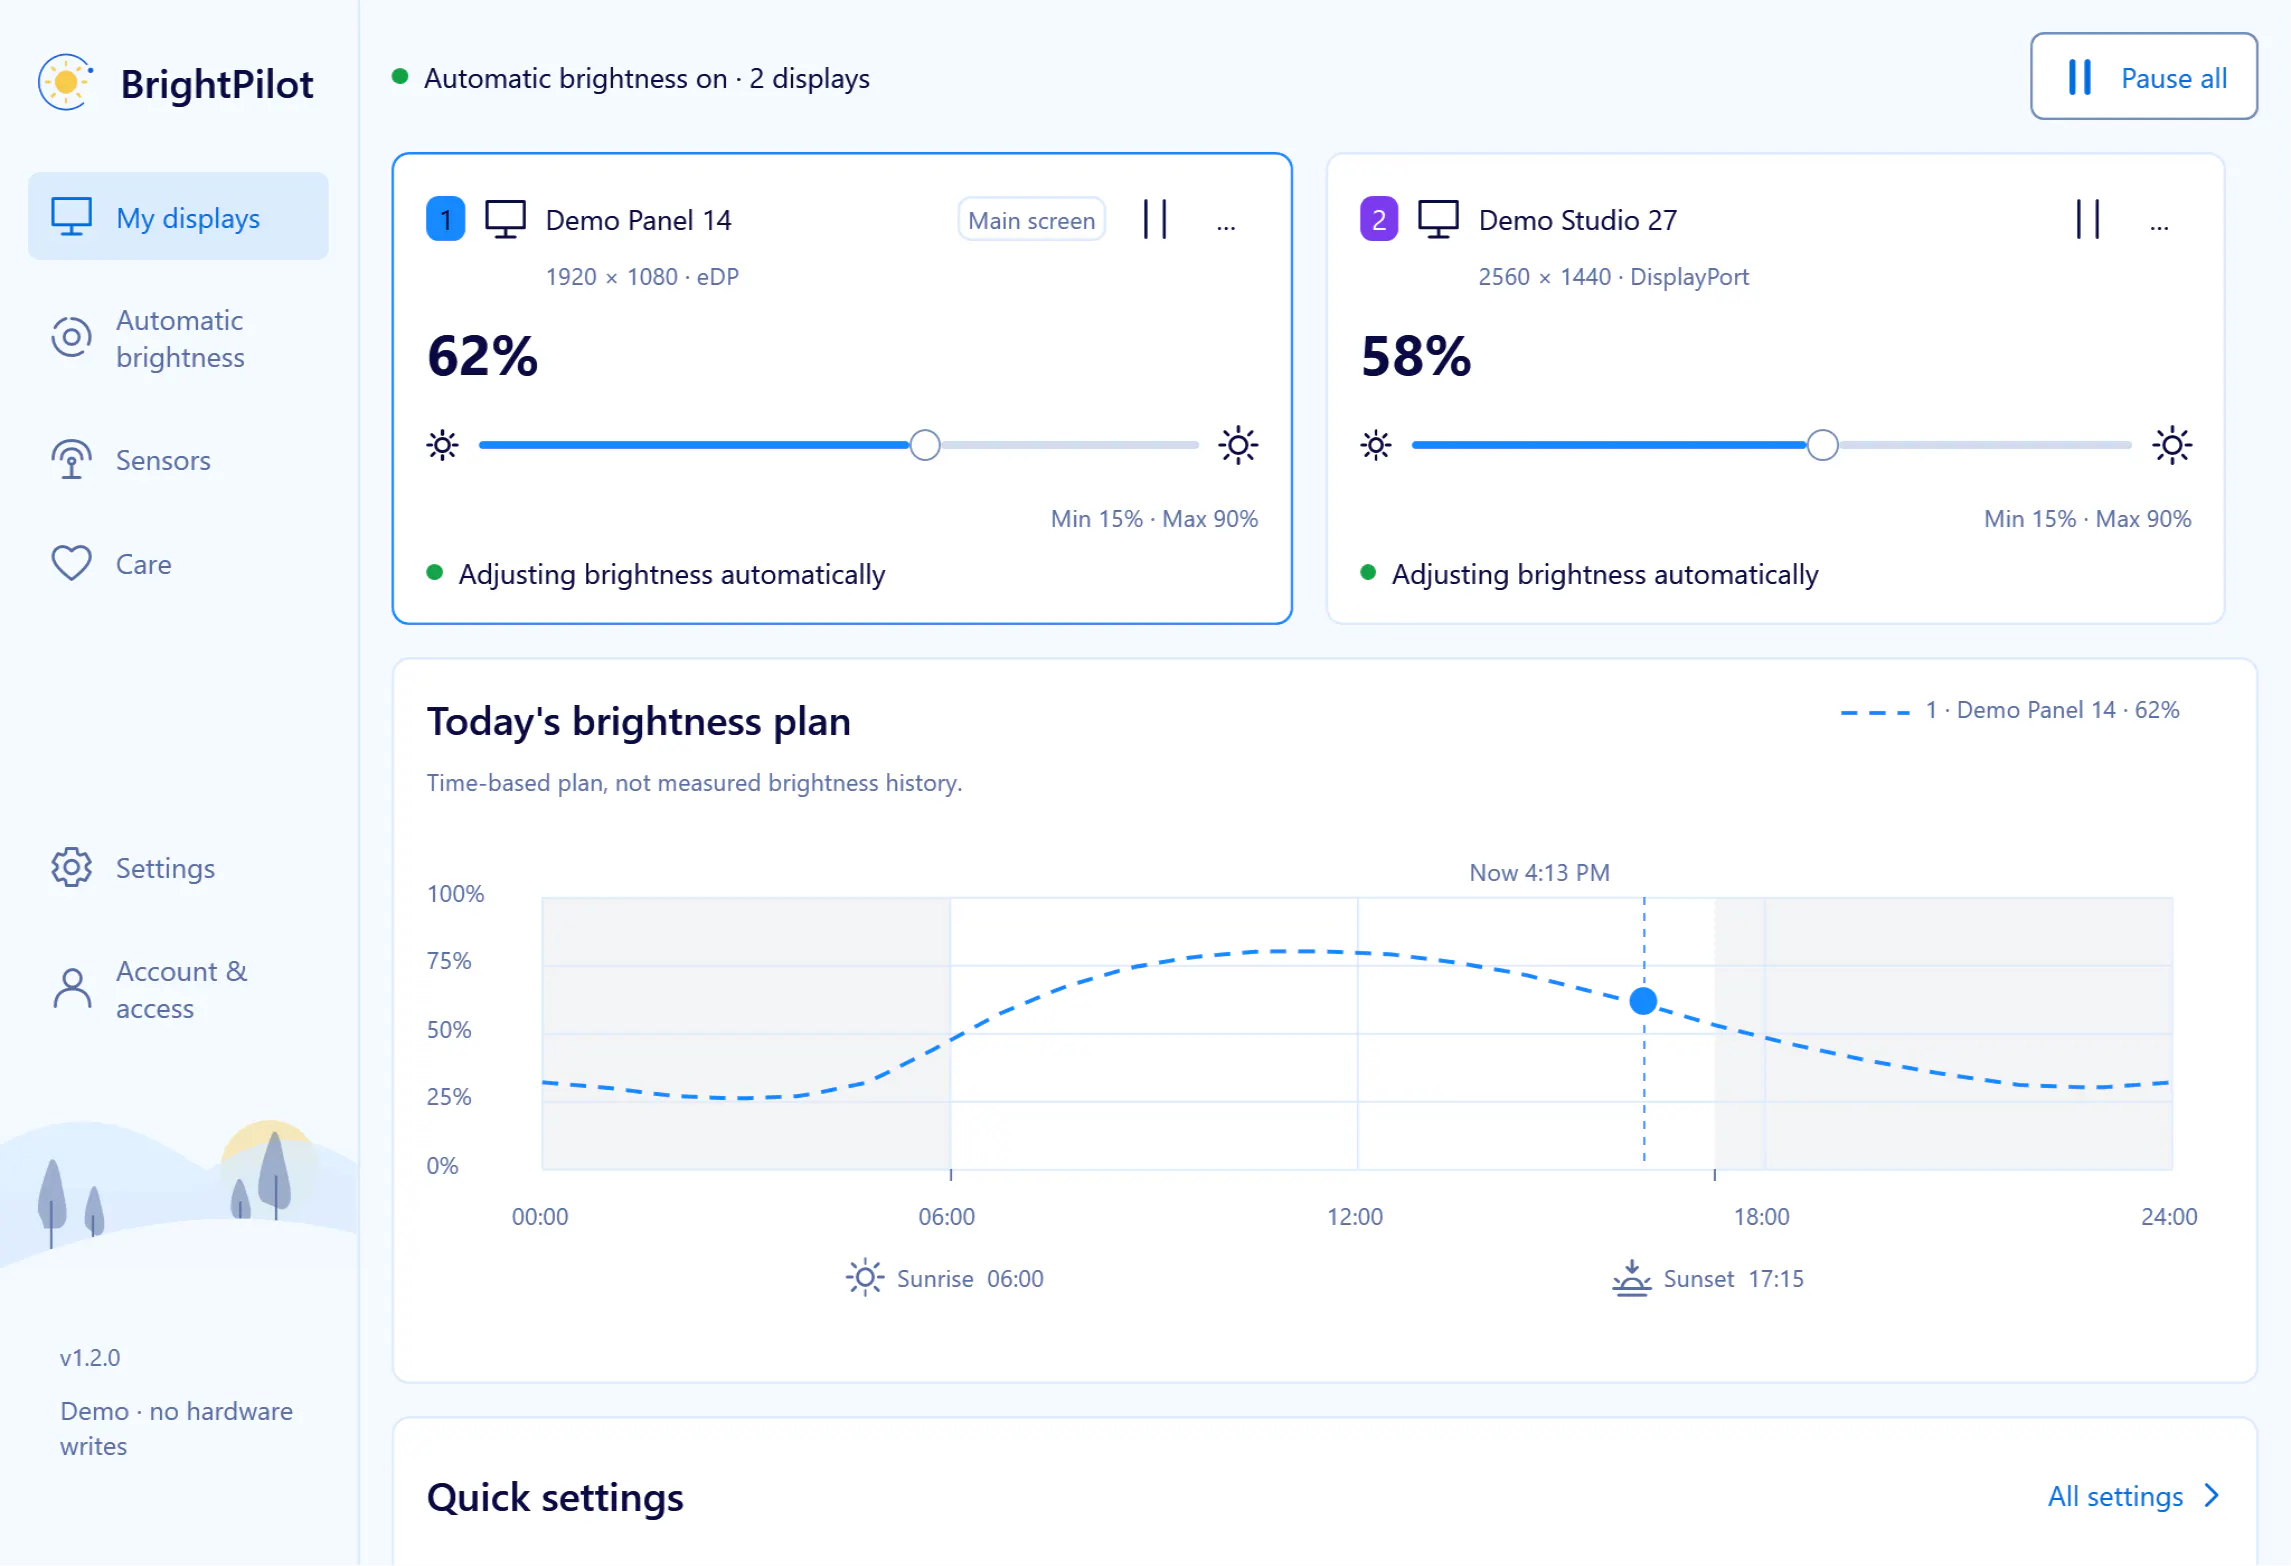
Task: Click Demo Panel 14 brightness slider handle
Action: (925, 445)
